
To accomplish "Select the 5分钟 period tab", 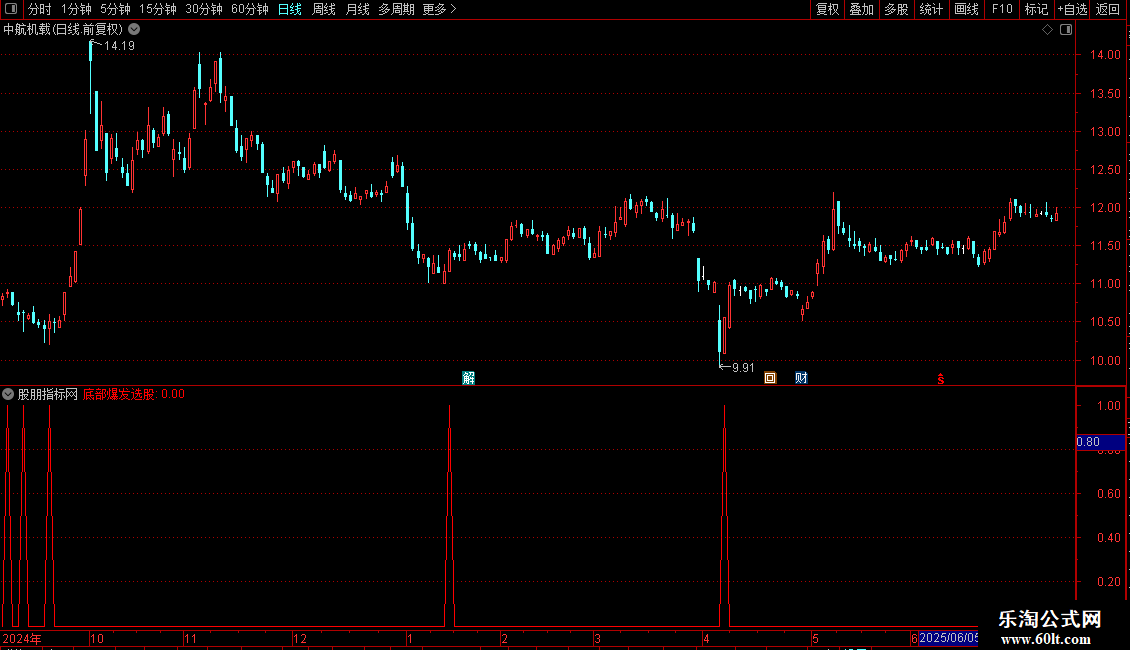I will tap(115, 9).
